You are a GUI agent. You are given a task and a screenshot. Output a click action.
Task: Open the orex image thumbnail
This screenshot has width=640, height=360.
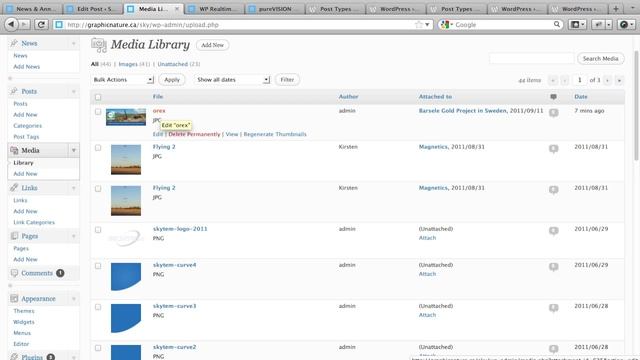[x=126, y=117]
